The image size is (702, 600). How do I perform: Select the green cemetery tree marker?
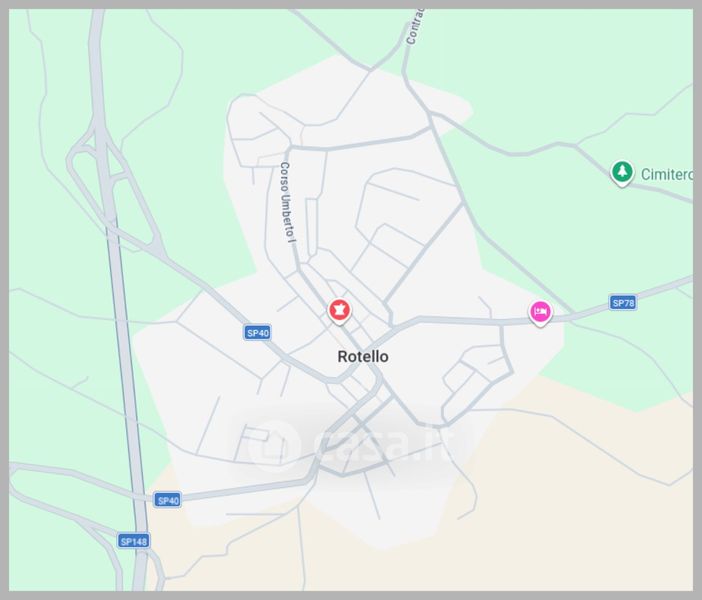(622, 173)
